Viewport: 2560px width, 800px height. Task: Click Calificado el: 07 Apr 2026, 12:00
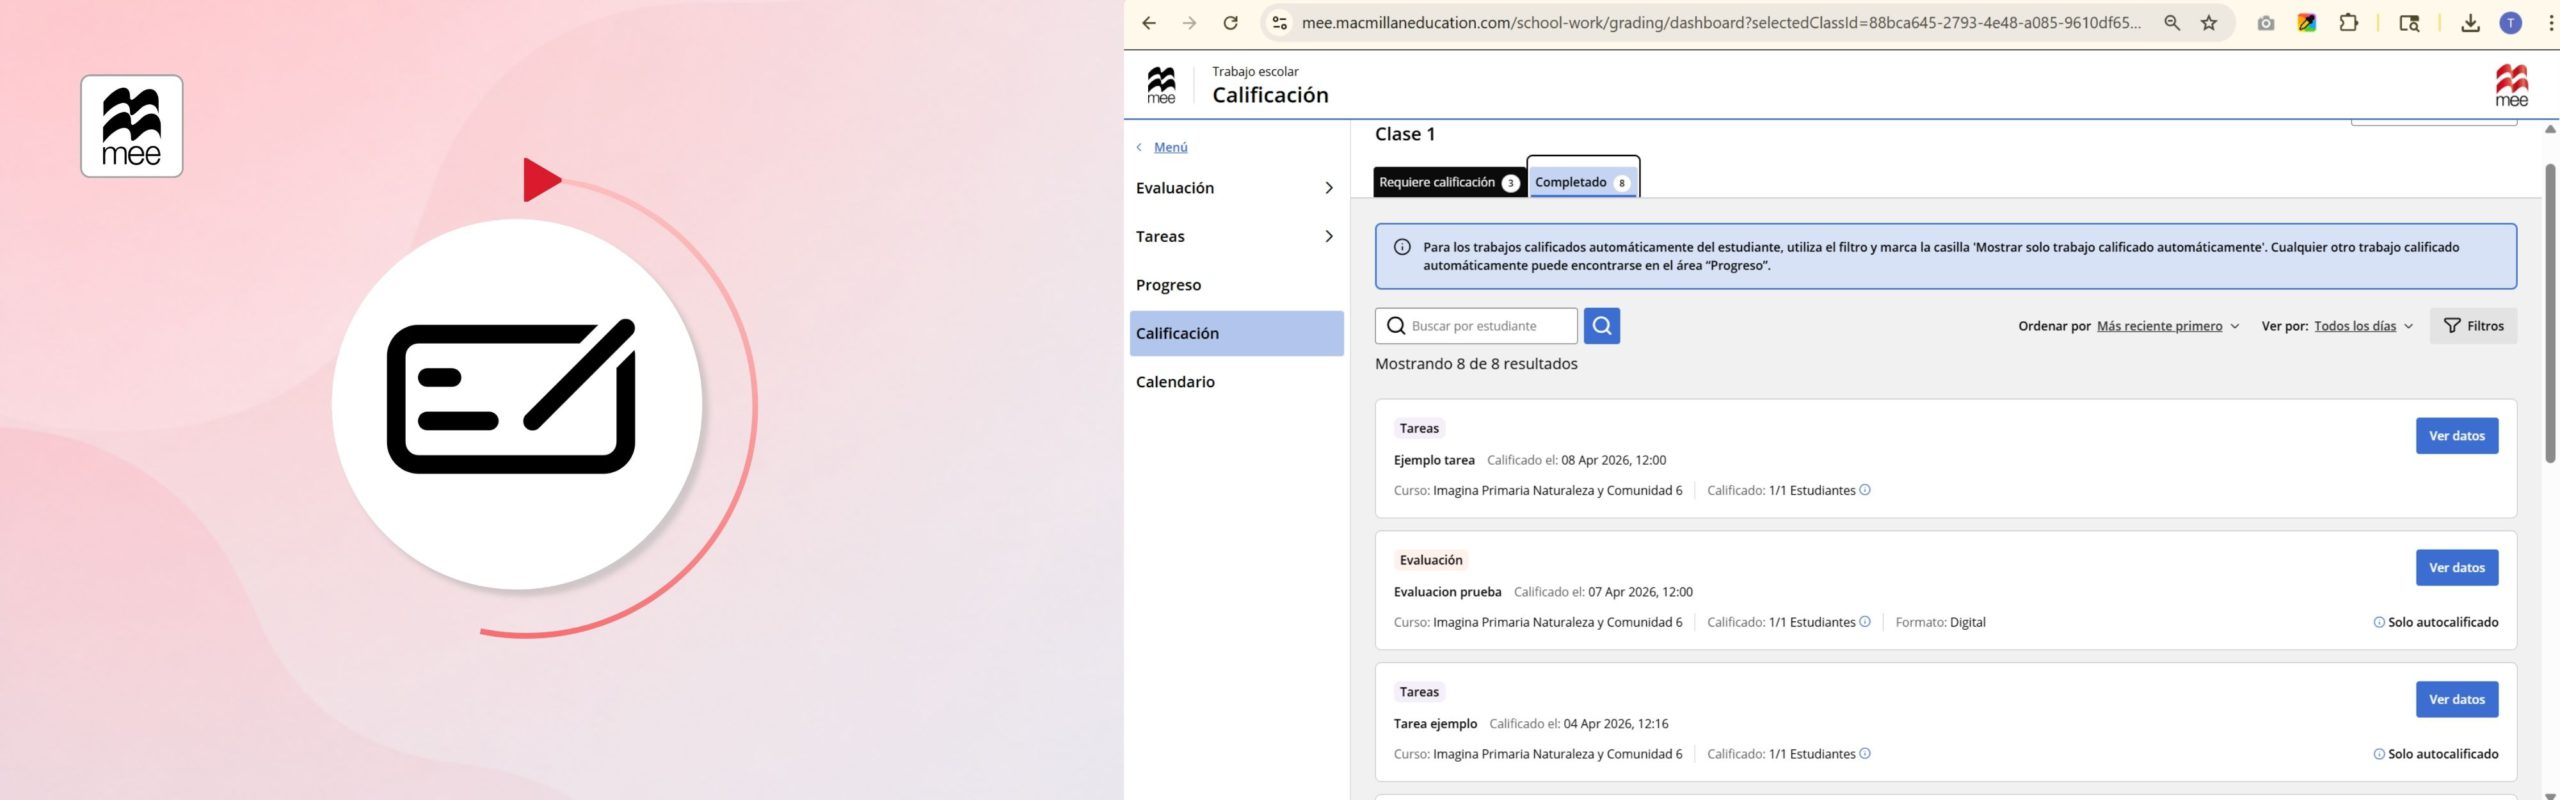1603,592
